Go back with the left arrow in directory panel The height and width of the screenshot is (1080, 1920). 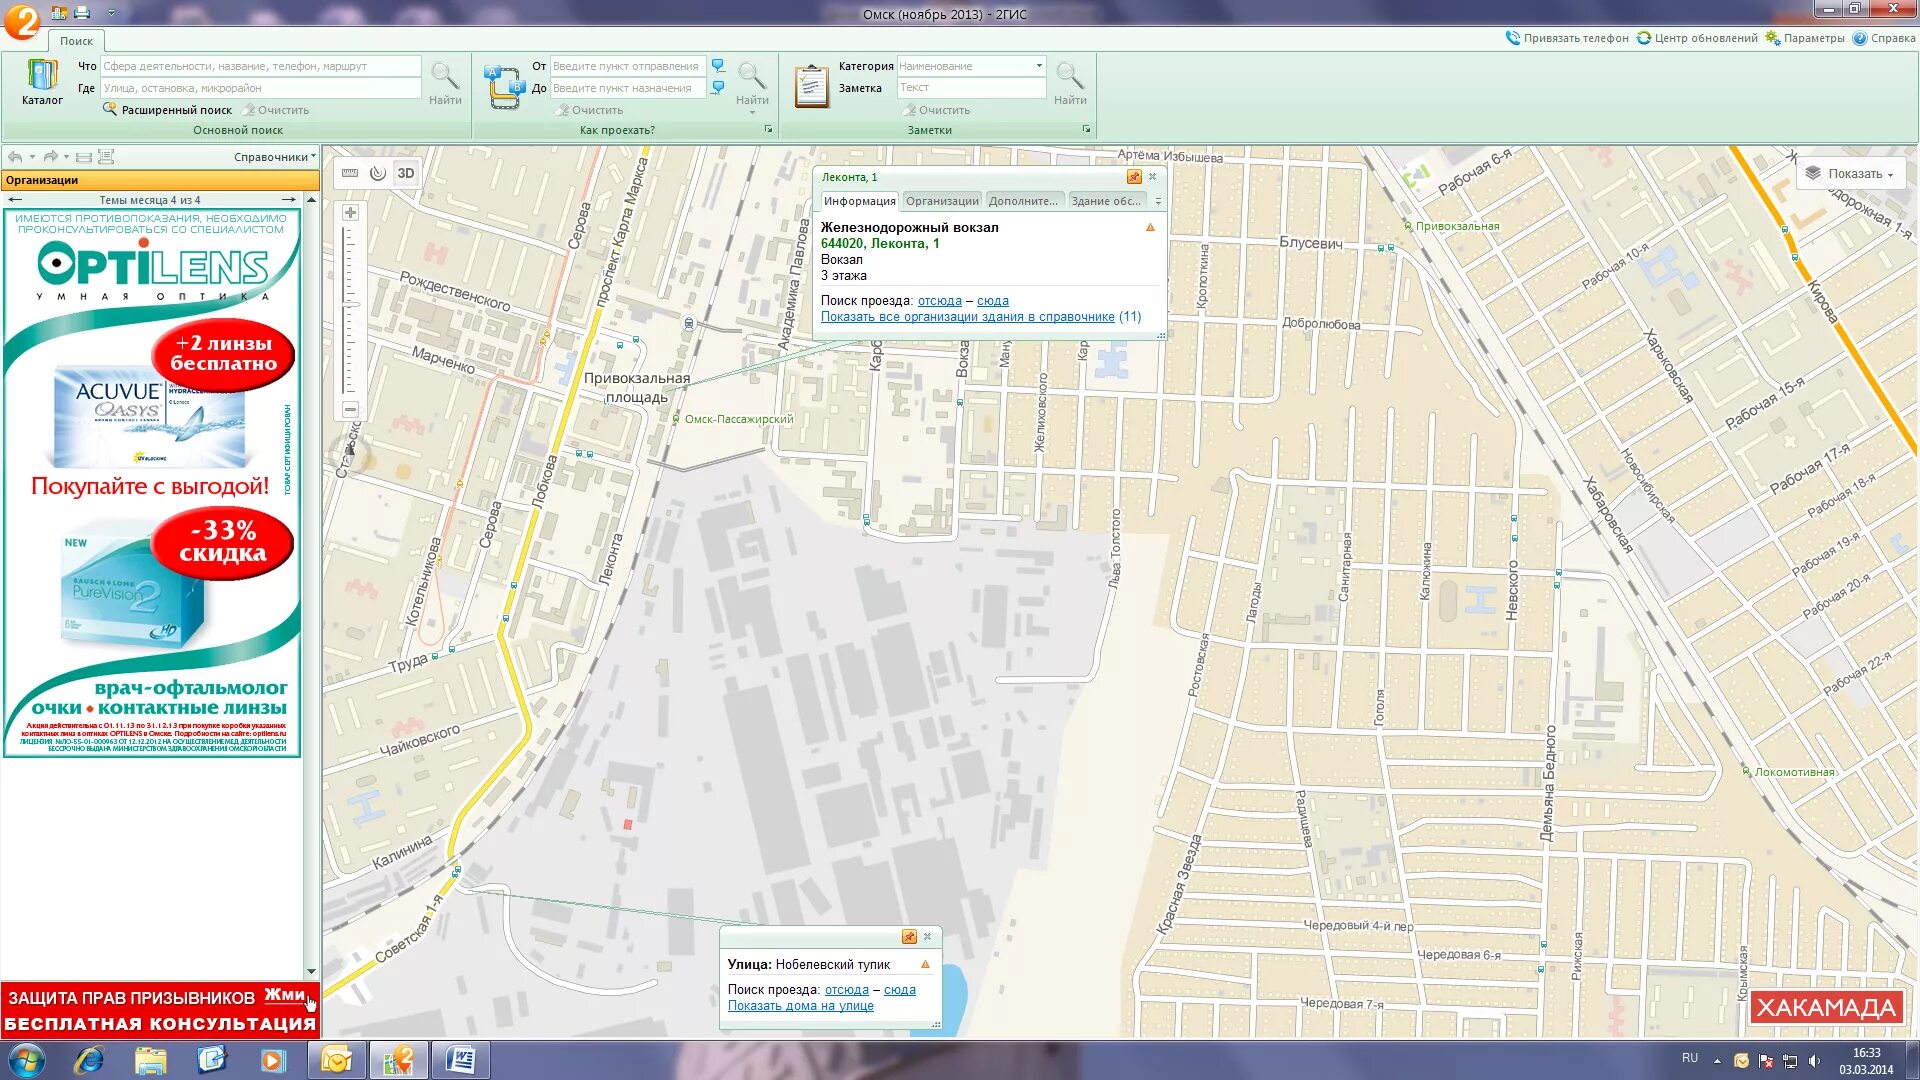coord(15,157)
